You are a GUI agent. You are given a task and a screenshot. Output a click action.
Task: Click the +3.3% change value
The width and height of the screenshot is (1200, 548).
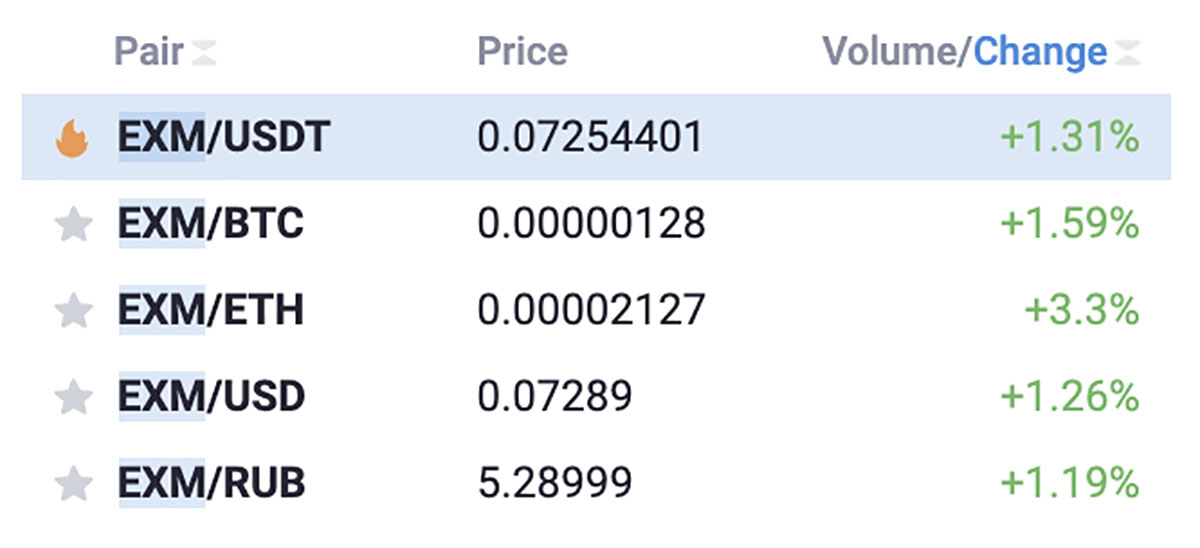coord(1082,311)
